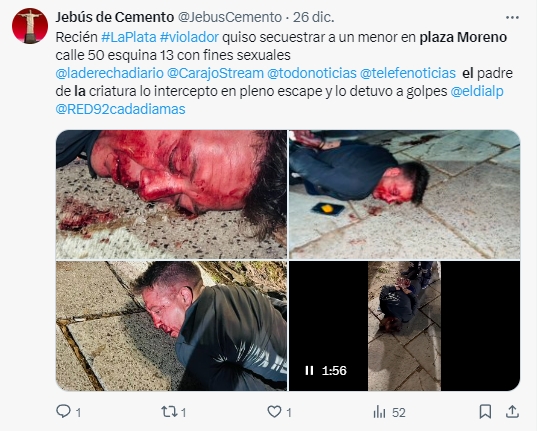Open the three-dot more options menu

point(512,18)
